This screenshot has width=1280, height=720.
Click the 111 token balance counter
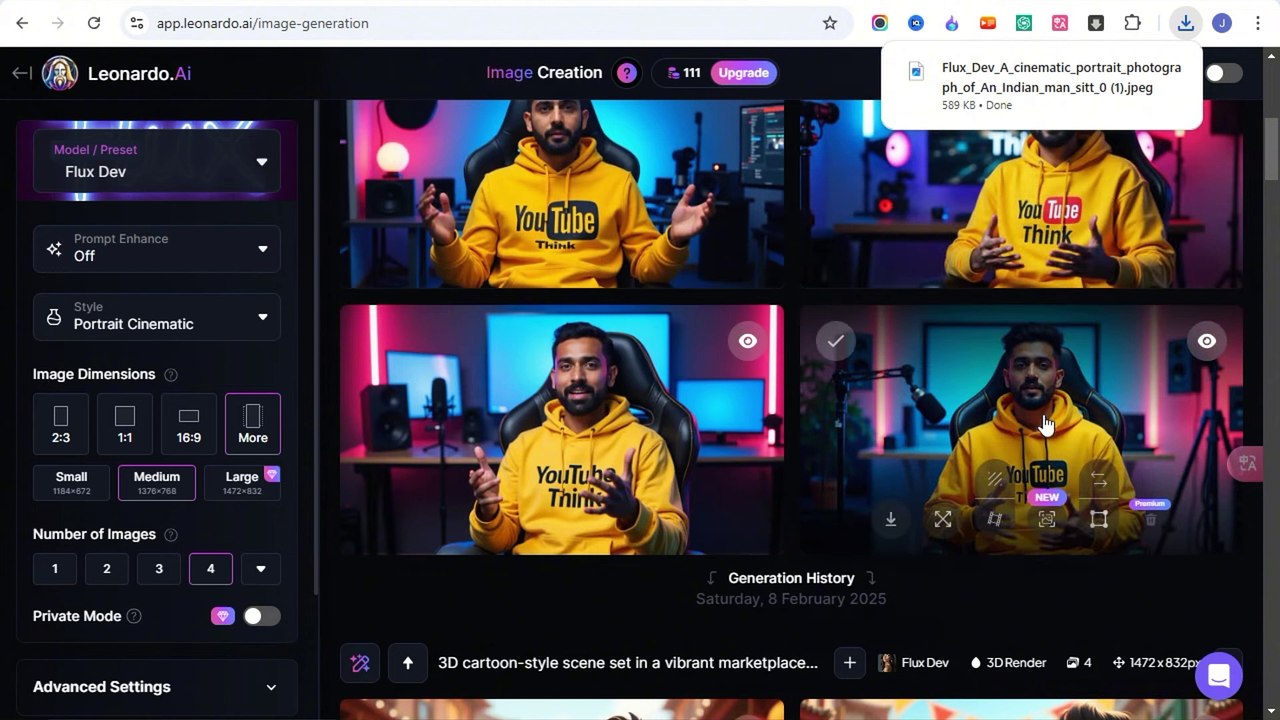coord(683,73)
